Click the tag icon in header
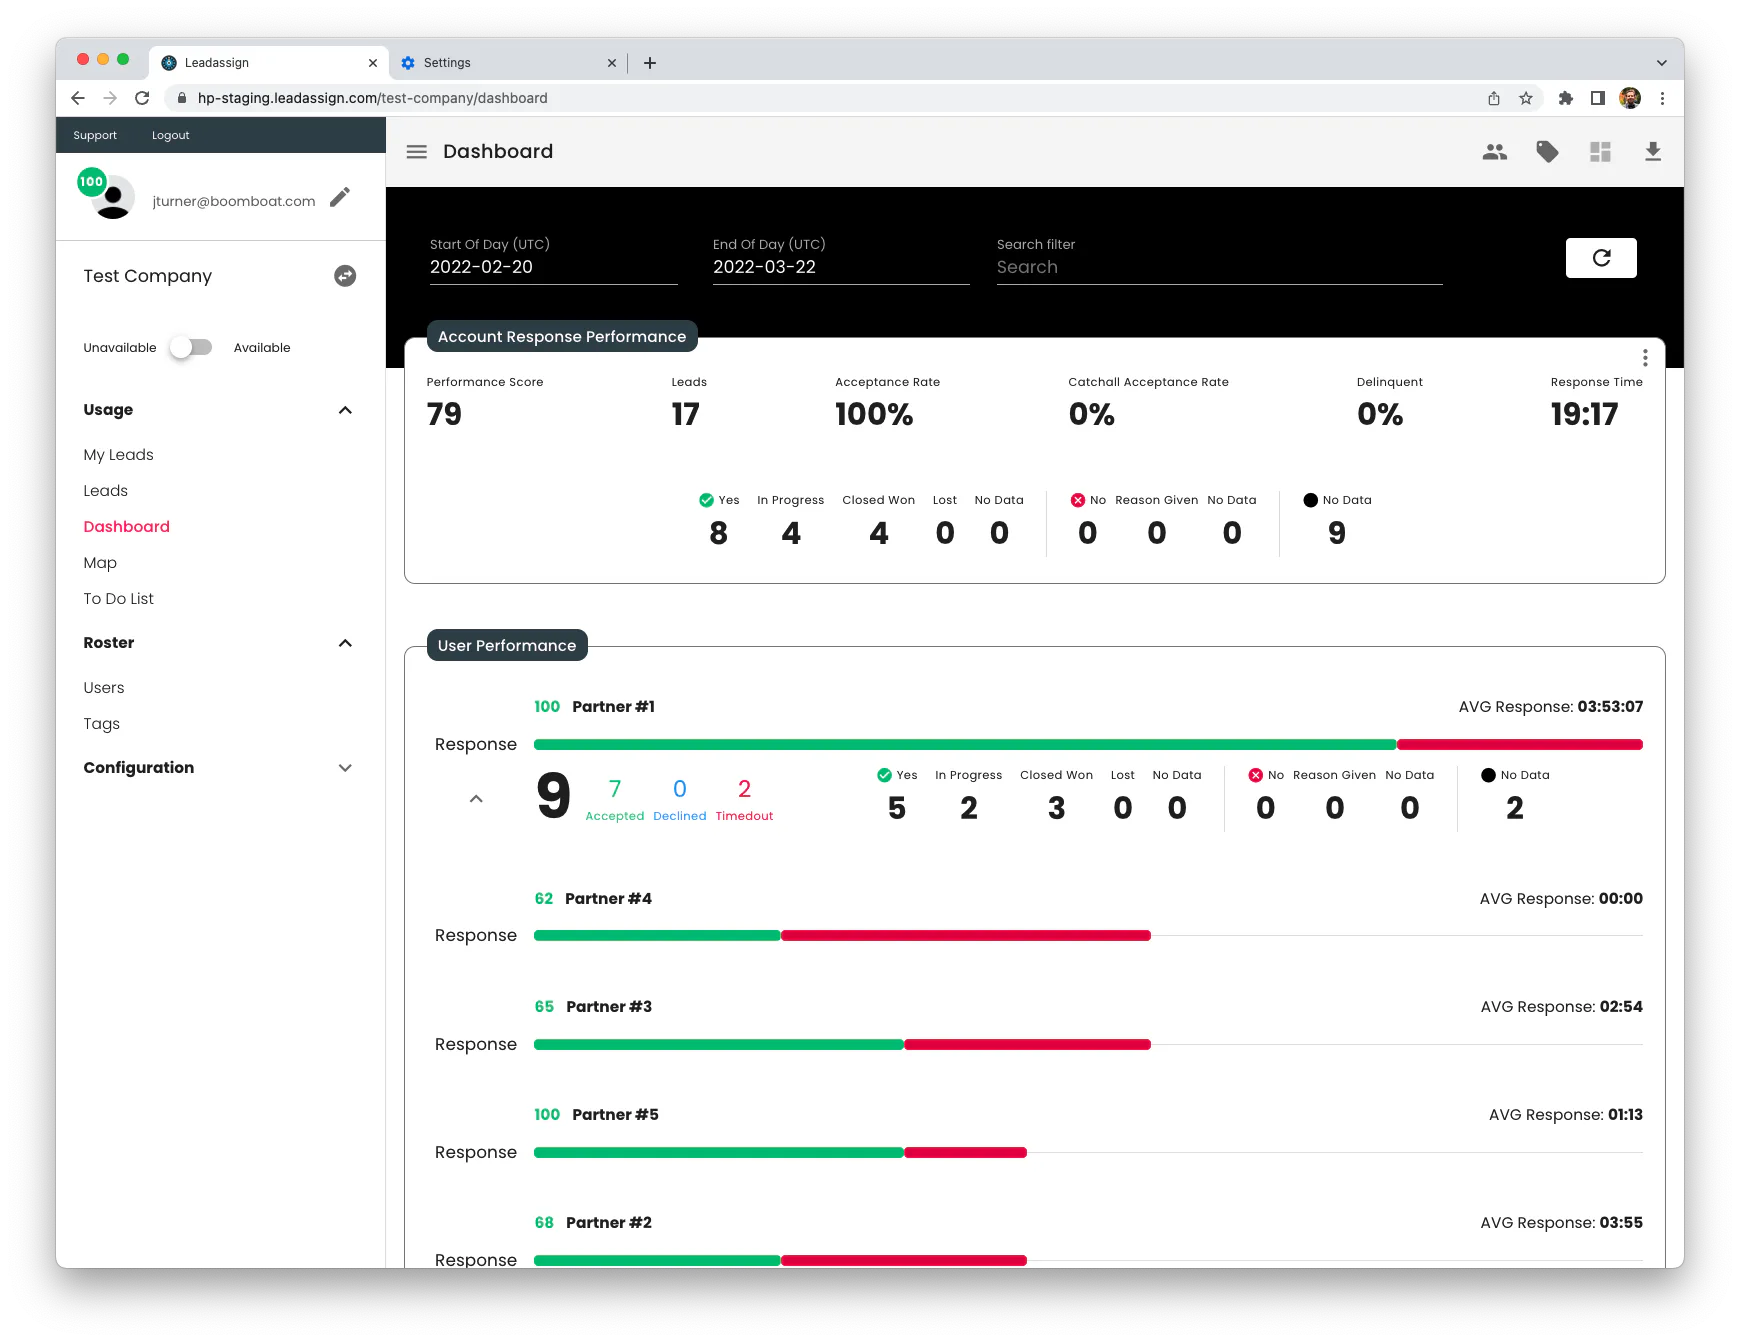This screenshot has height=1342, width=1740. click(1547, 152)
